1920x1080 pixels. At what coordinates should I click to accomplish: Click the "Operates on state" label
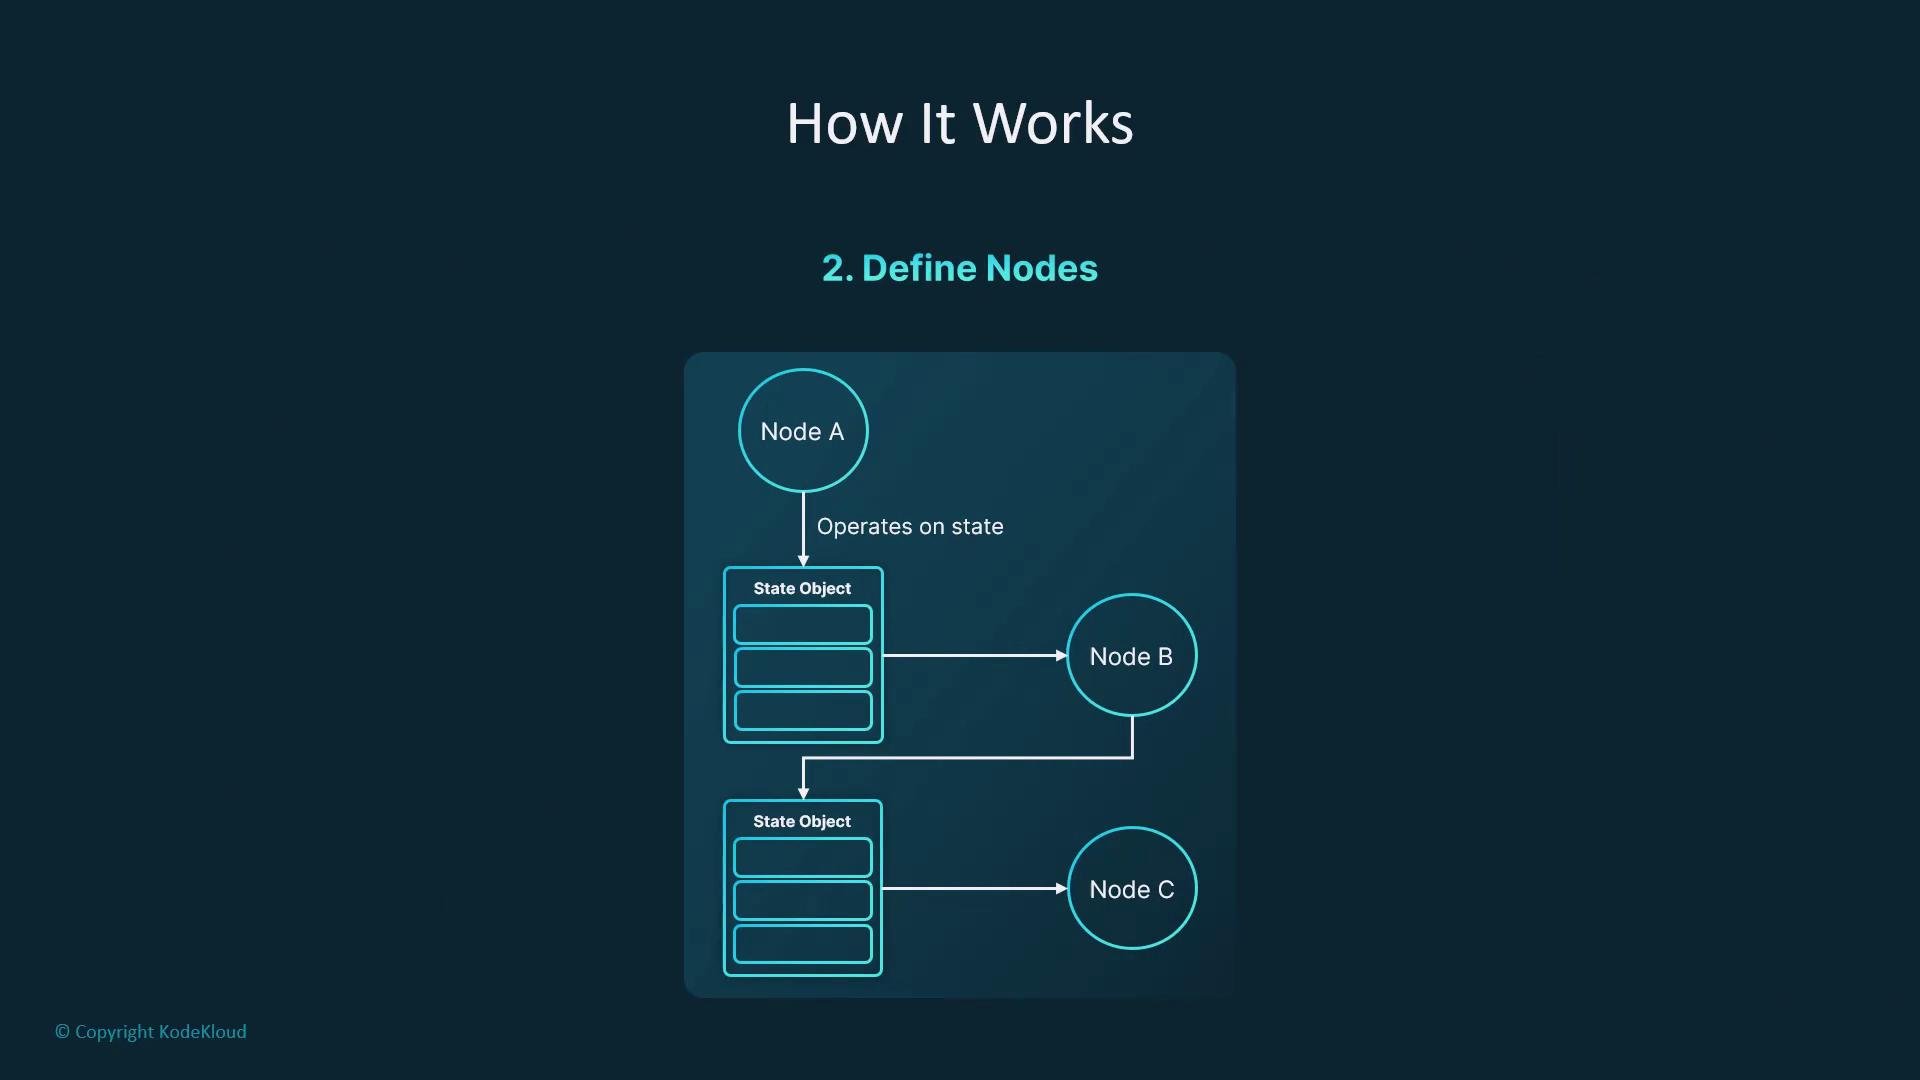point(910,527)
